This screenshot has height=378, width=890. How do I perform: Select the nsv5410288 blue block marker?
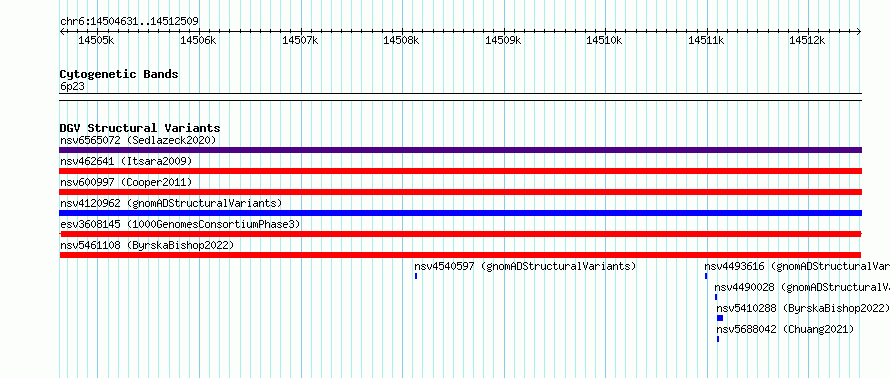[720, 318]
